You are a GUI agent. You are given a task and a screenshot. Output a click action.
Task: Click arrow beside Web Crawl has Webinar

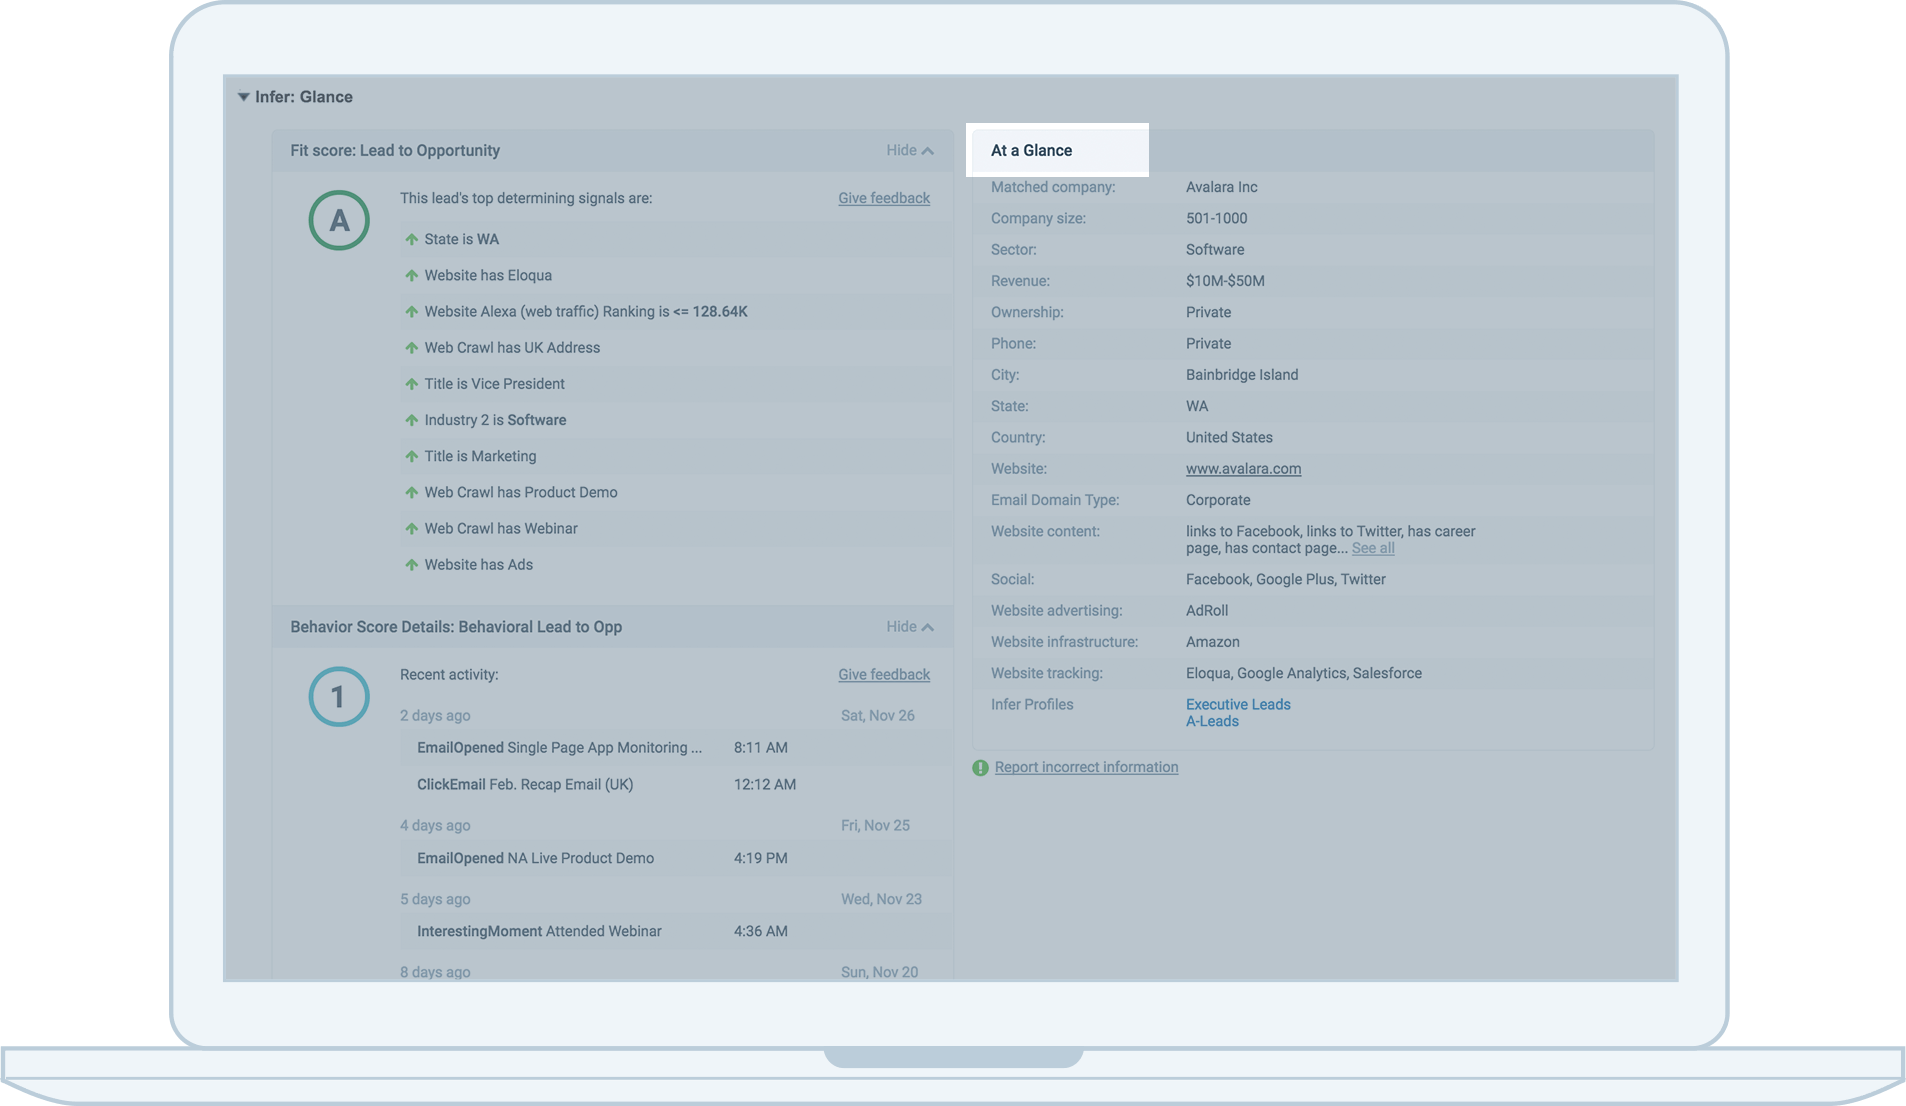click(411, 529)
